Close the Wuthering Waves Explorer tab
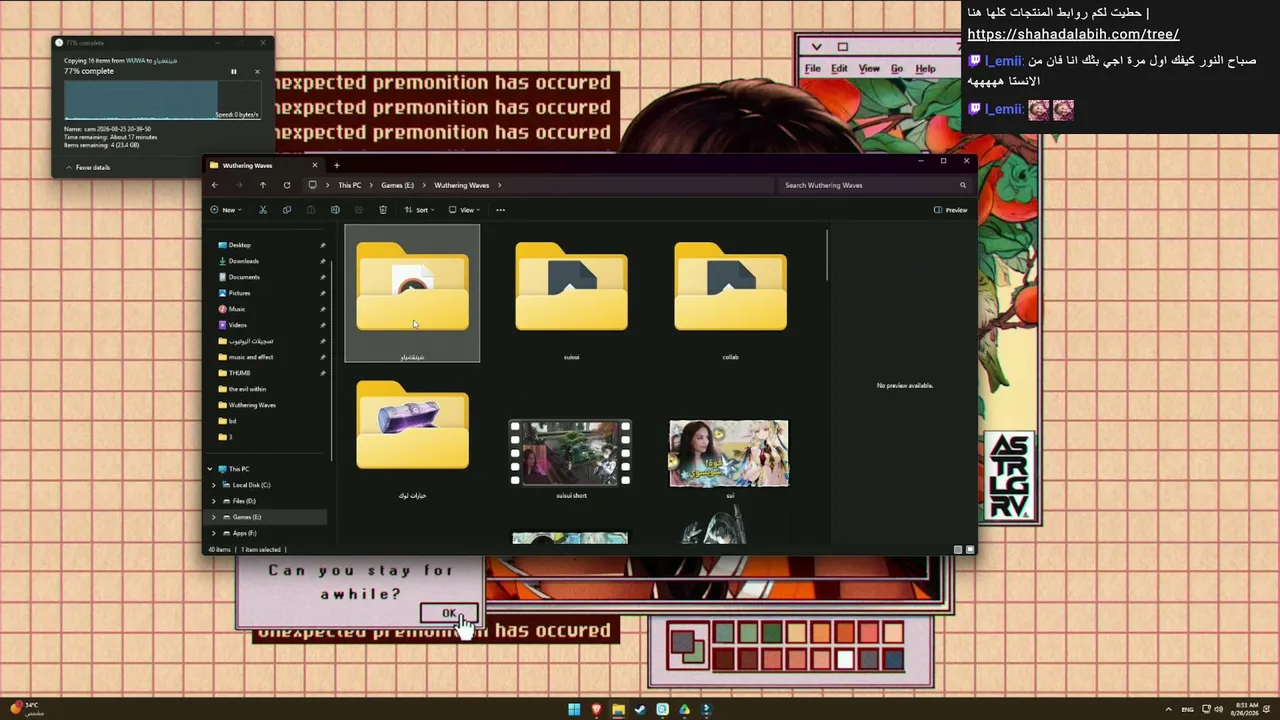 (x=315, y=165)
